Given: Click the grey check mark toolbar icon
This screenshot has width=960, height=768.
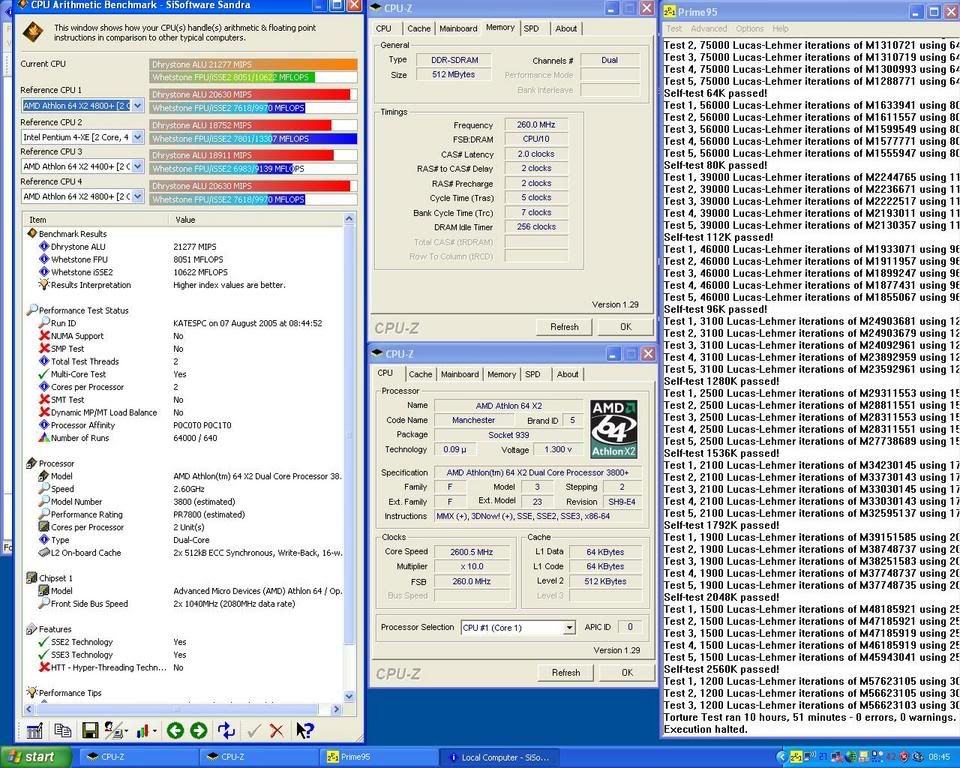Looking at the screenshot, I should [254, 730].
